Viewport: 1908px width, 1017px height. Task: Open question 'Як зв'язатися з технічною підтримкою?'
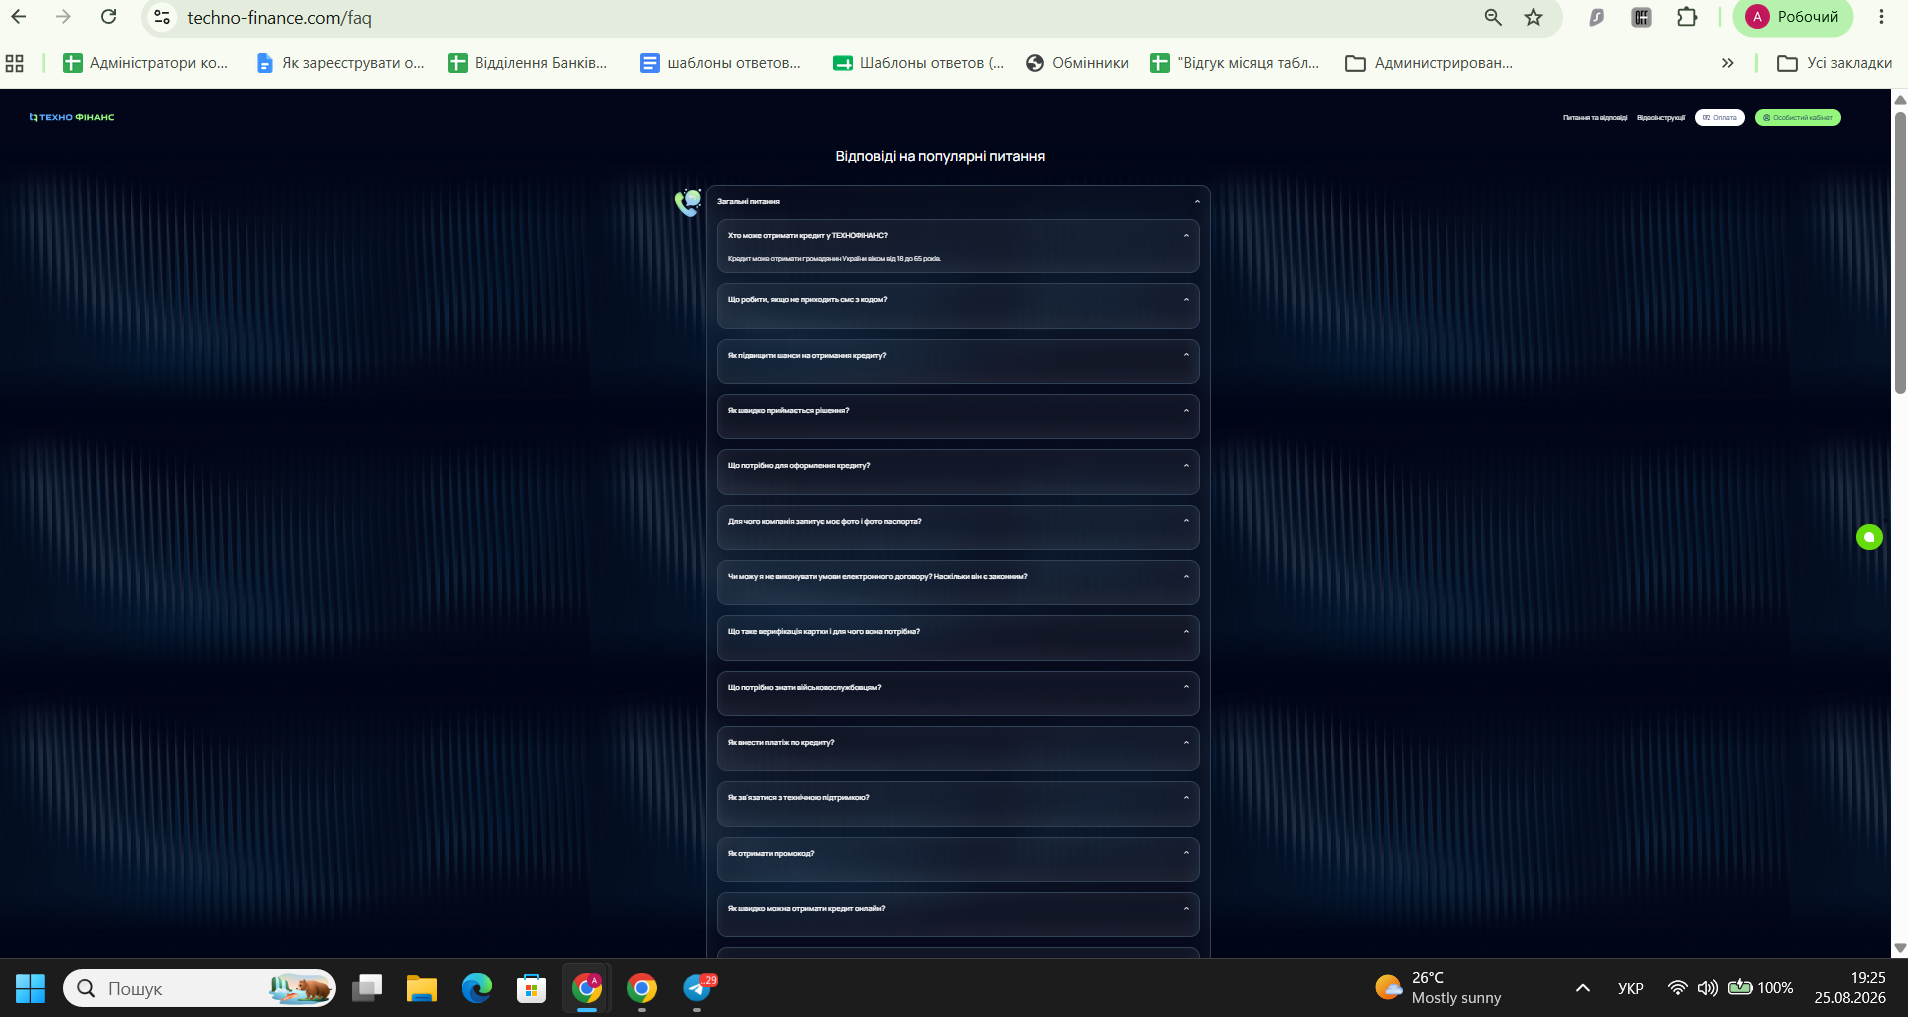pyautogui.click(x=958, y=803)
